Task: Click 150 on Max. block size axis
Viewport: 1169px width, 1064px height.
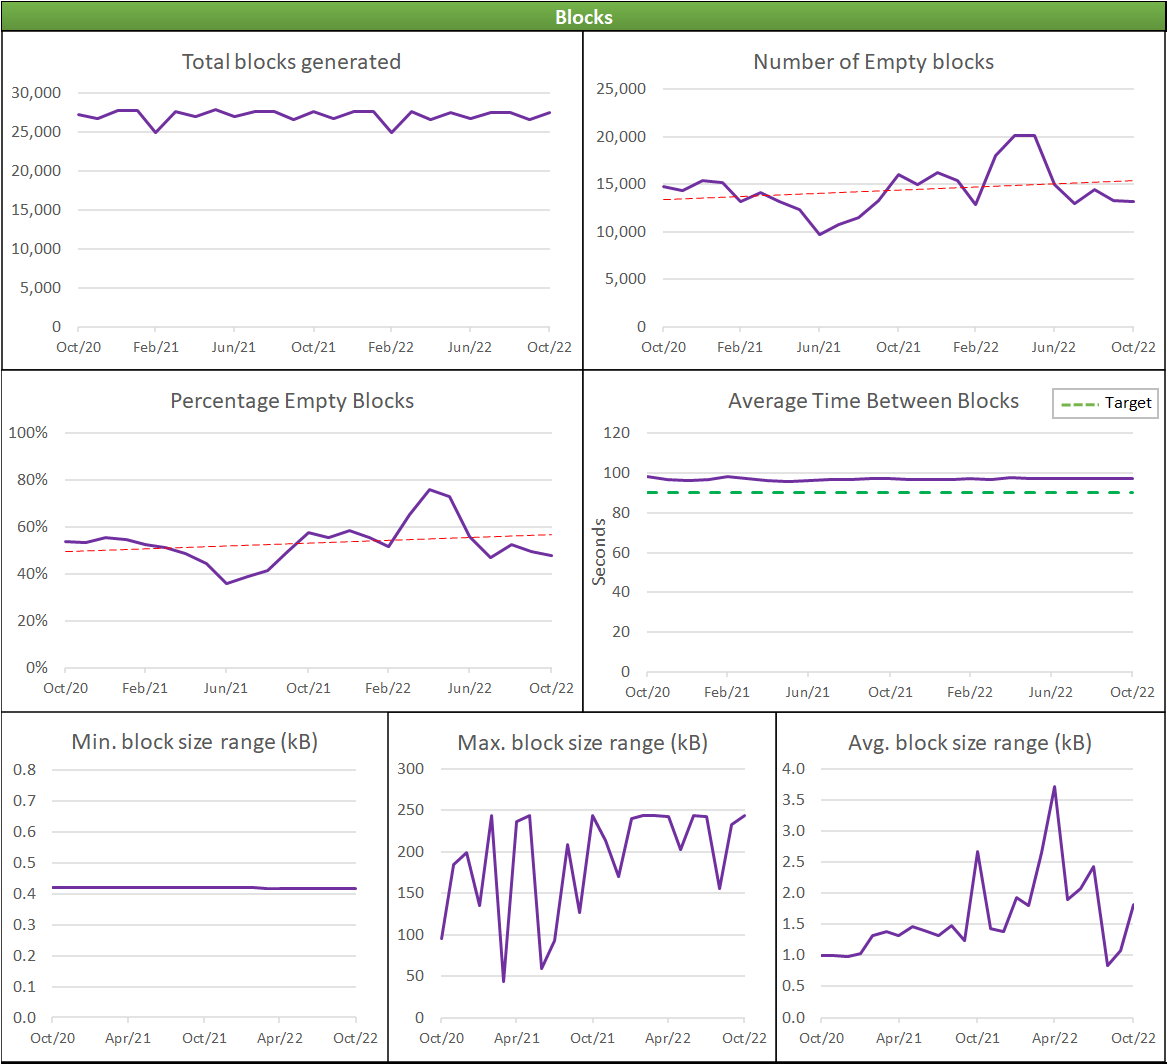Action: click(x=411, y=893)
